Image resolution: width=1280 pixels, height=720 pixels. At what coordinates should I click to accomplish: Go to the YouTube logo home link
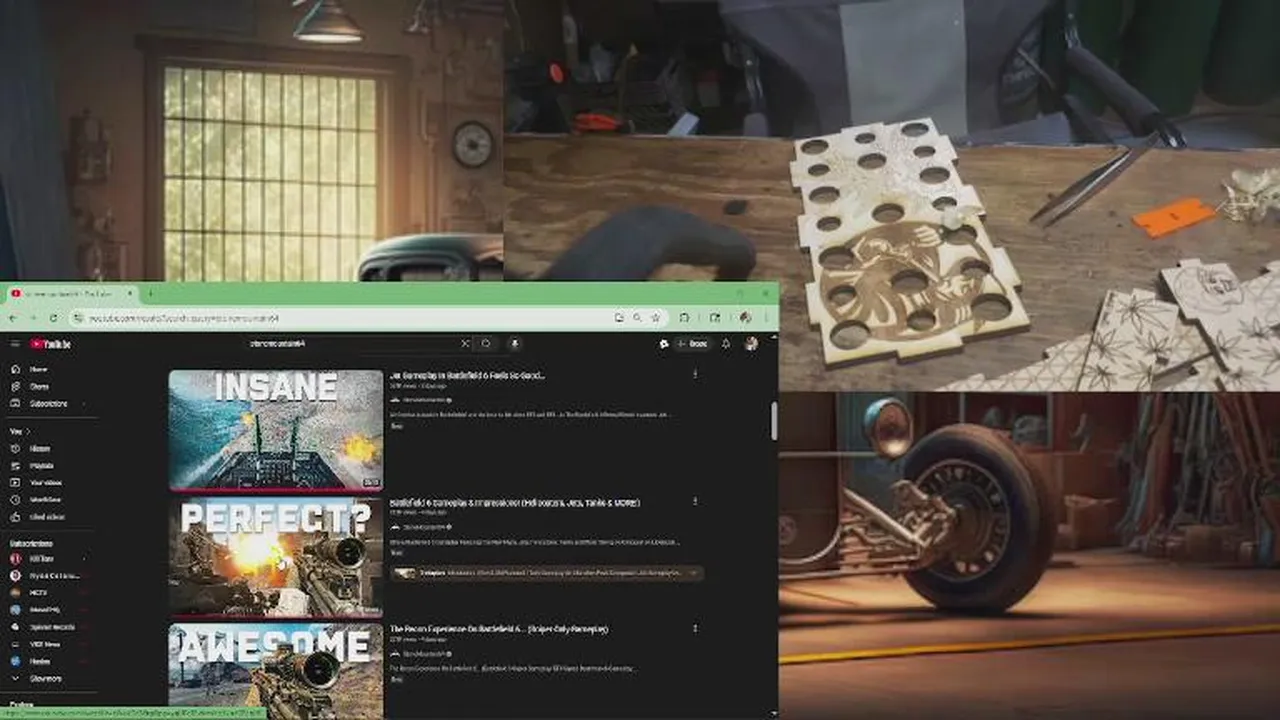click(50, 344)
